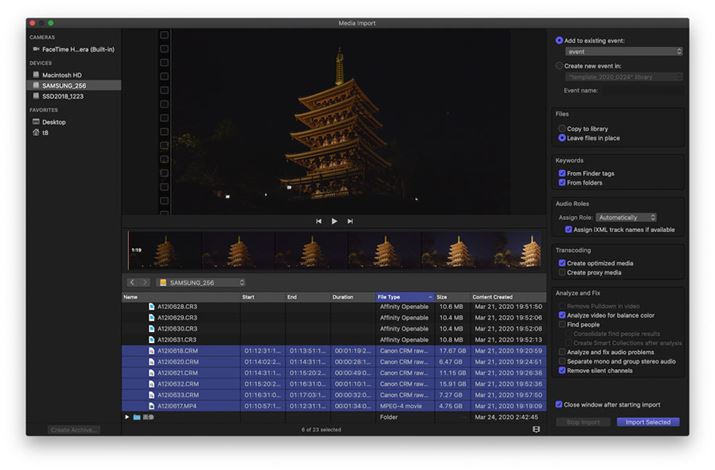Jump to previous clip with skip-back icon
The width and height of the screenshot is (715, 470).
click(319, 221)
